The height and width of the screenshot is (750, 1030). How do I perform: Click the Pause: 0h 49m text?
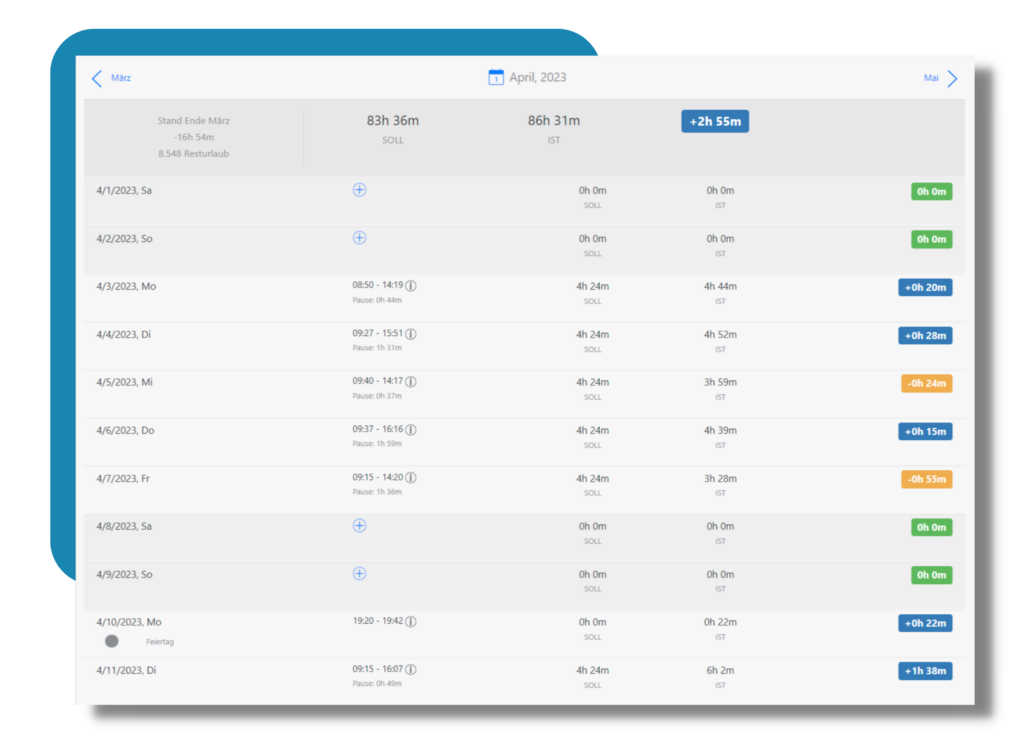[x=377, y=684]
